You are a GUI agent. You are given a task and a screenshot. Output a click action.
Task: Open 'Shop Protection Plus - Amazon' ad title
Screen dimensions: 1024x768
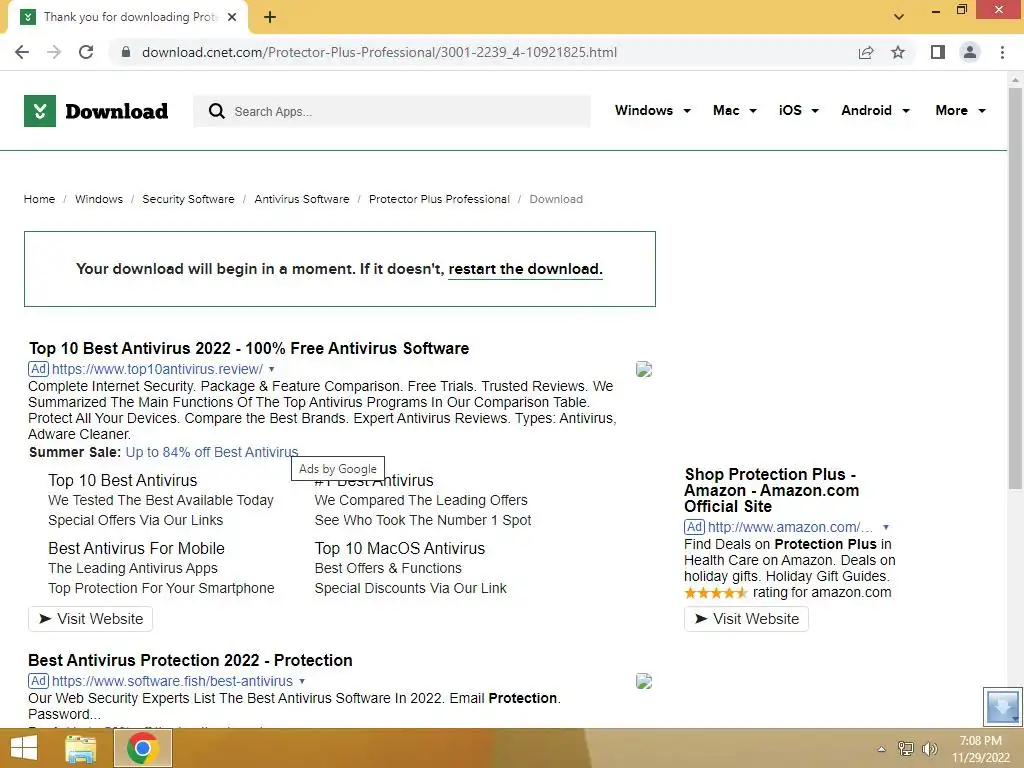771,490
